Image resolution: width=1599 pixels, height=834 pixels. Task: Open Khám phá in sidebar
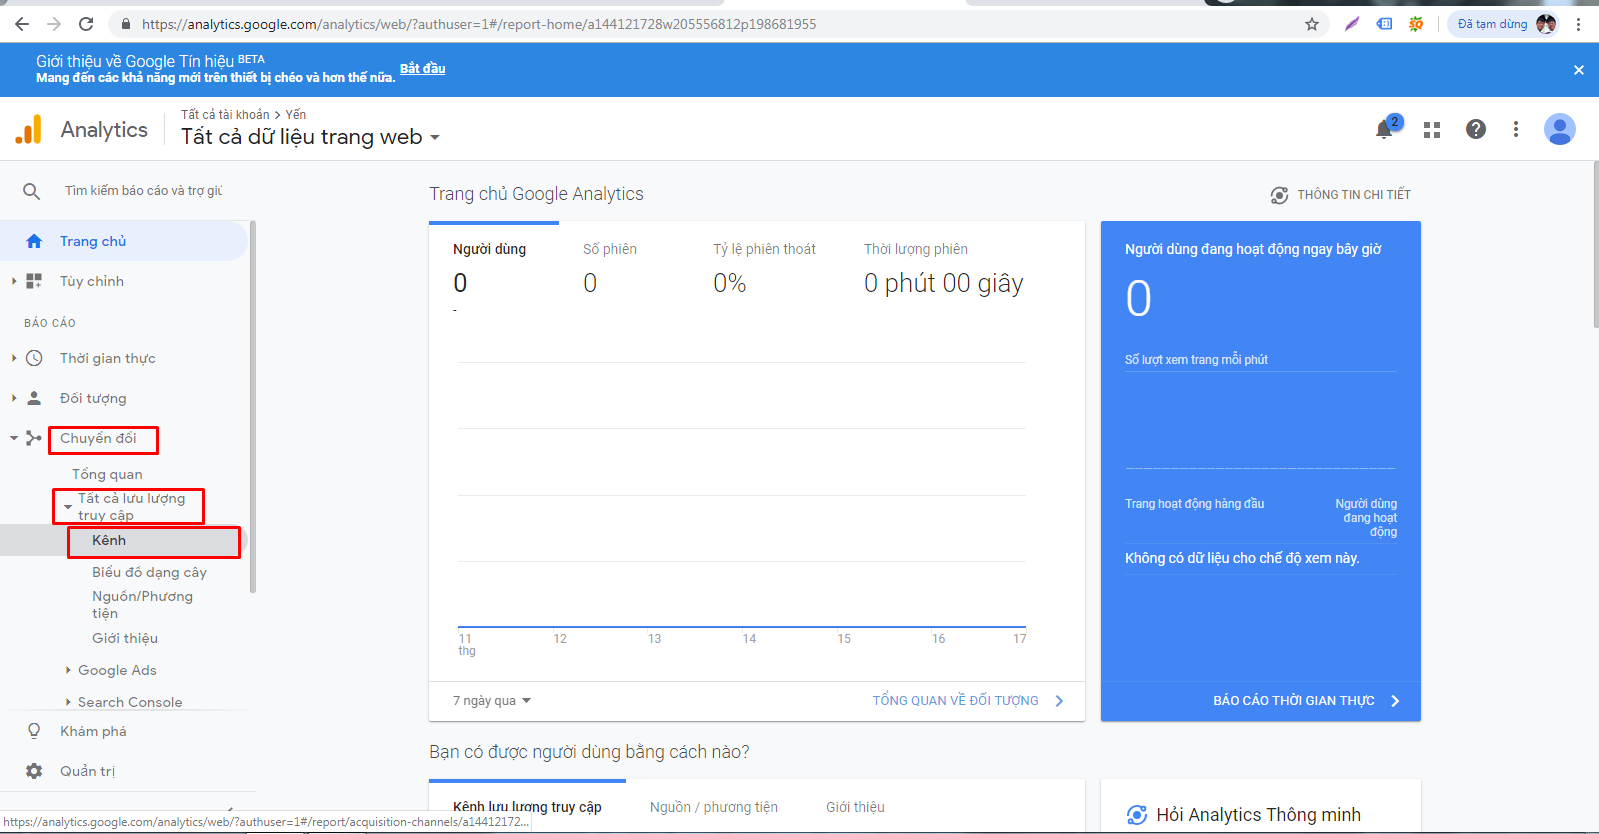coord(93,731)
